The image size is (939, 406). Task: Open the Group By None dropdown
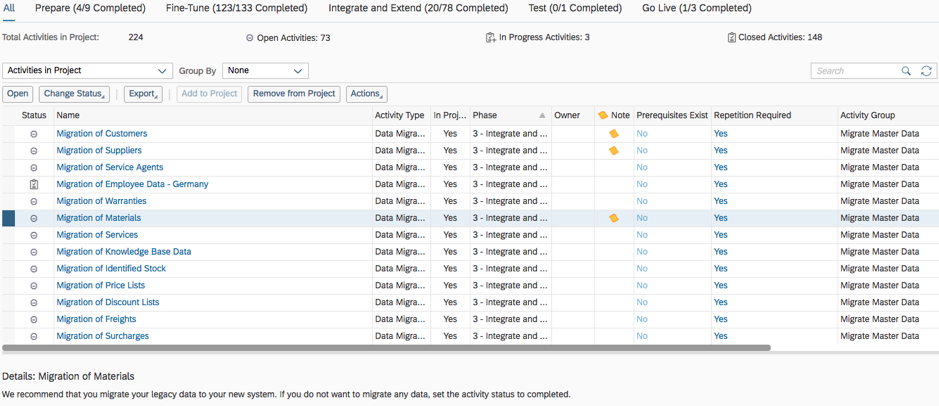[265, 71]
